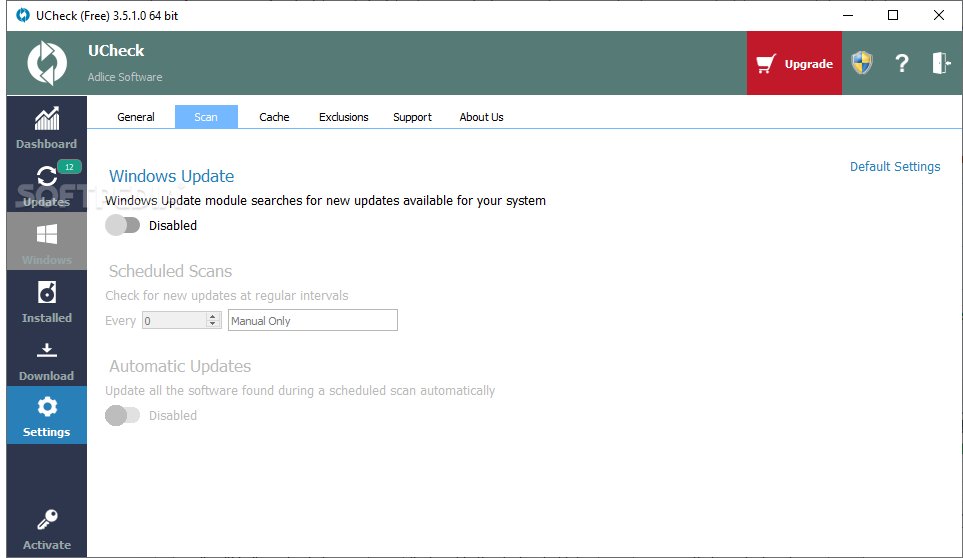The height and width of the screenshot is (558, 963).
Task: Click the exit door icon in header
Action: pyautogui.click(x=941, y=63)
